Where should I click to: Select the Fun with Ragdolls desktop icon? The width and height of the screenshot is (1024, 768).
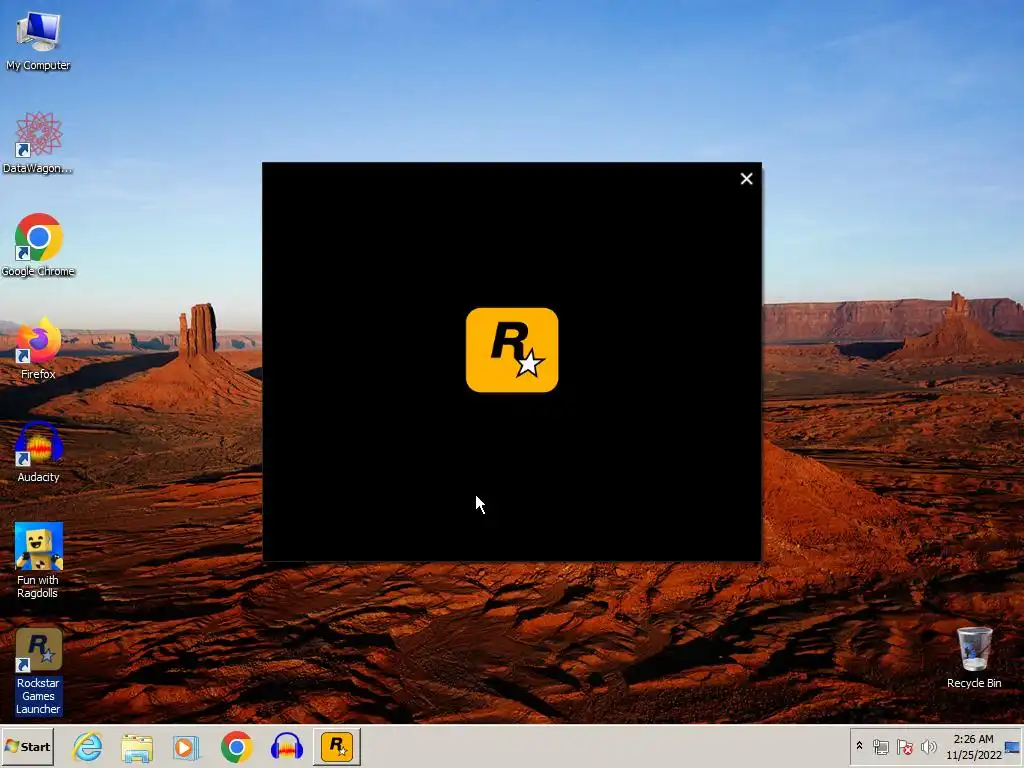(x=38, y=560)
